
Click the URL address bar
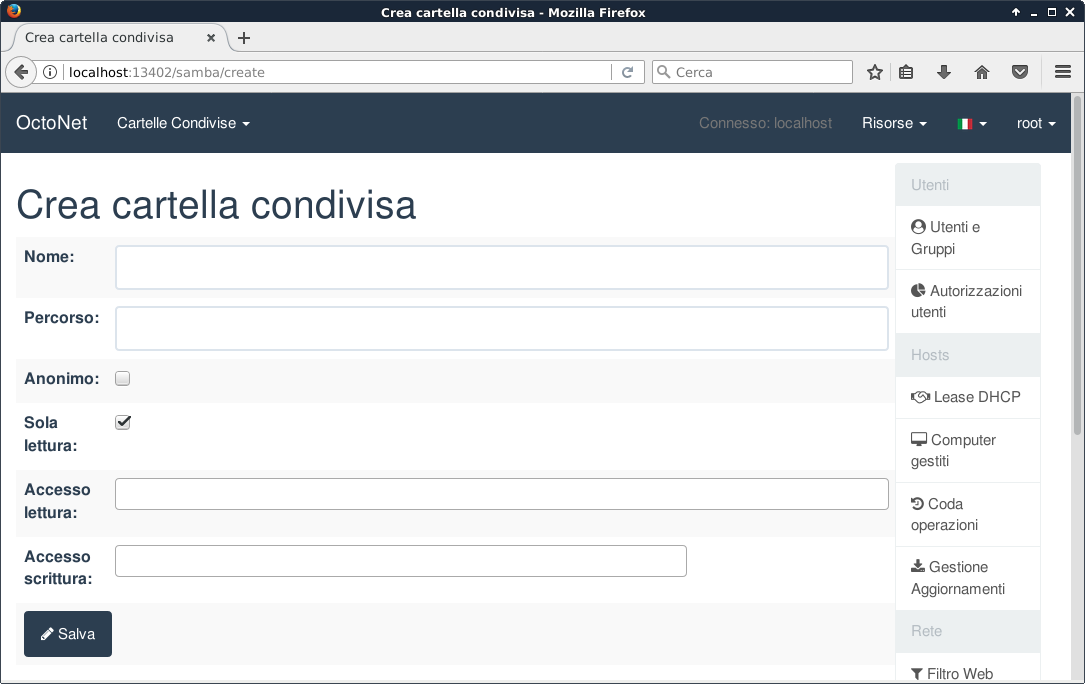click(339, 72)
